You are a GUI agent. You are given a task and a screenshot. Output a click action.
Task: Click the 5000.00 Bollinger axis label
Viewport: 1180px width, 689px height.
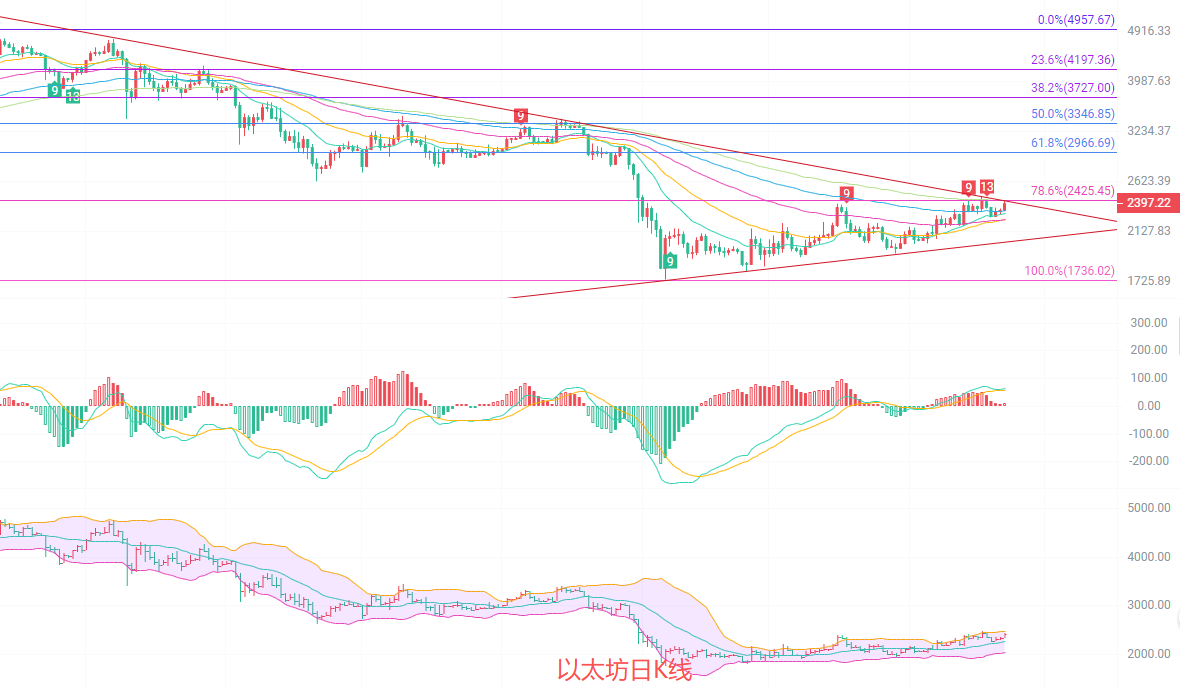click(1148, 508)
